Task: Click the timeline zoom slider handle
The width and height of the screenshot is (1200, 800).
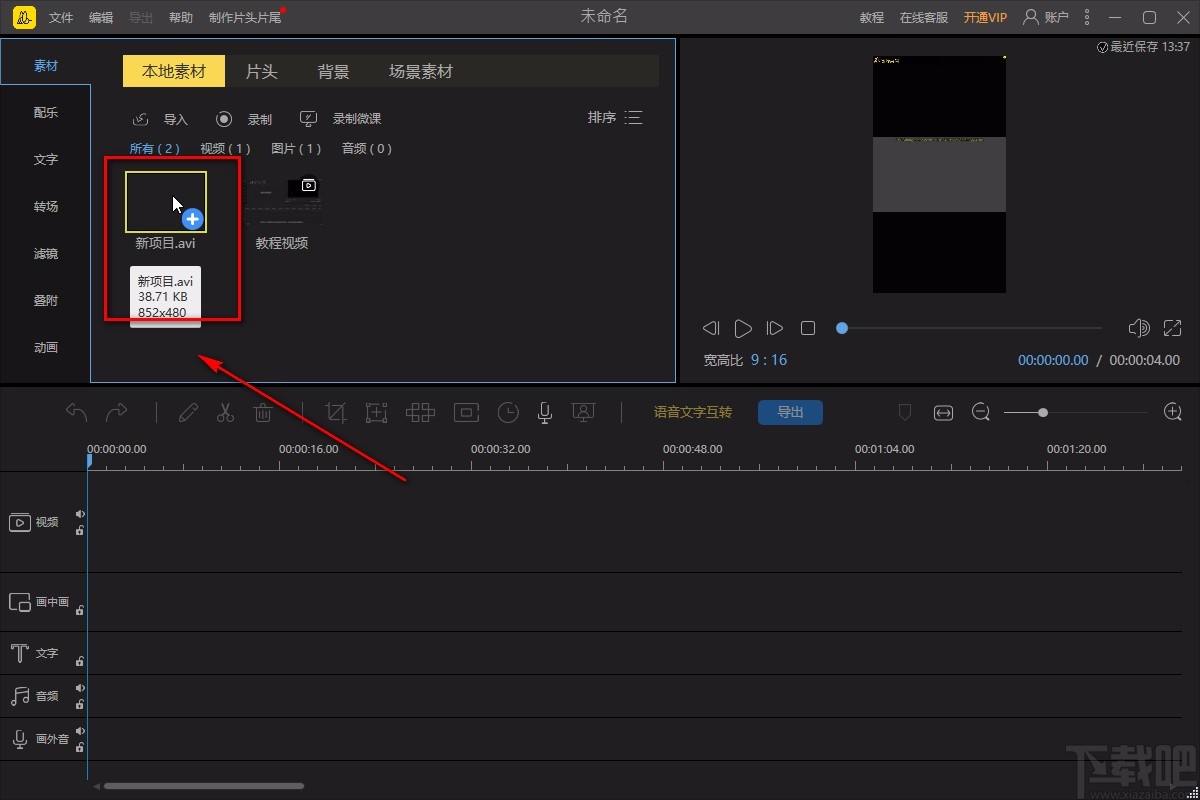Action: click(x=1043, y=412)
